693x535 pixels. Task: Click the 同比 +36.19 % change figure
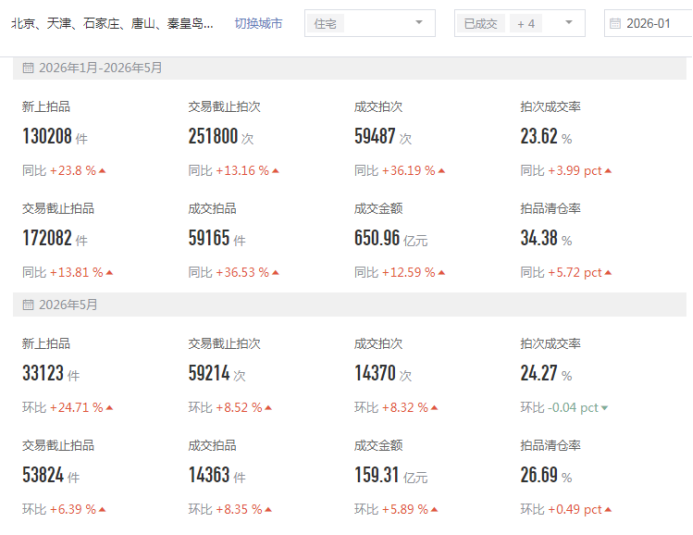(x=400, y=171)
